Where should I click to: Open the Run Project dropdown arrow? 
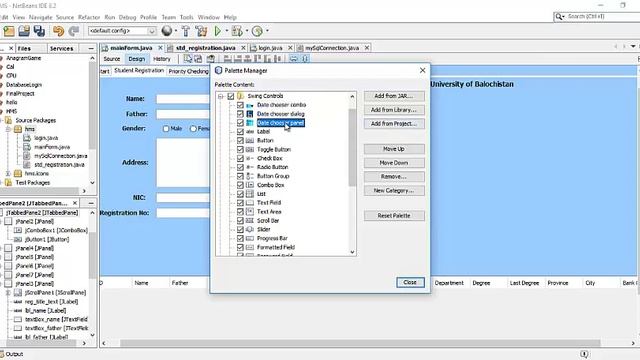click(x=227, y=31)
